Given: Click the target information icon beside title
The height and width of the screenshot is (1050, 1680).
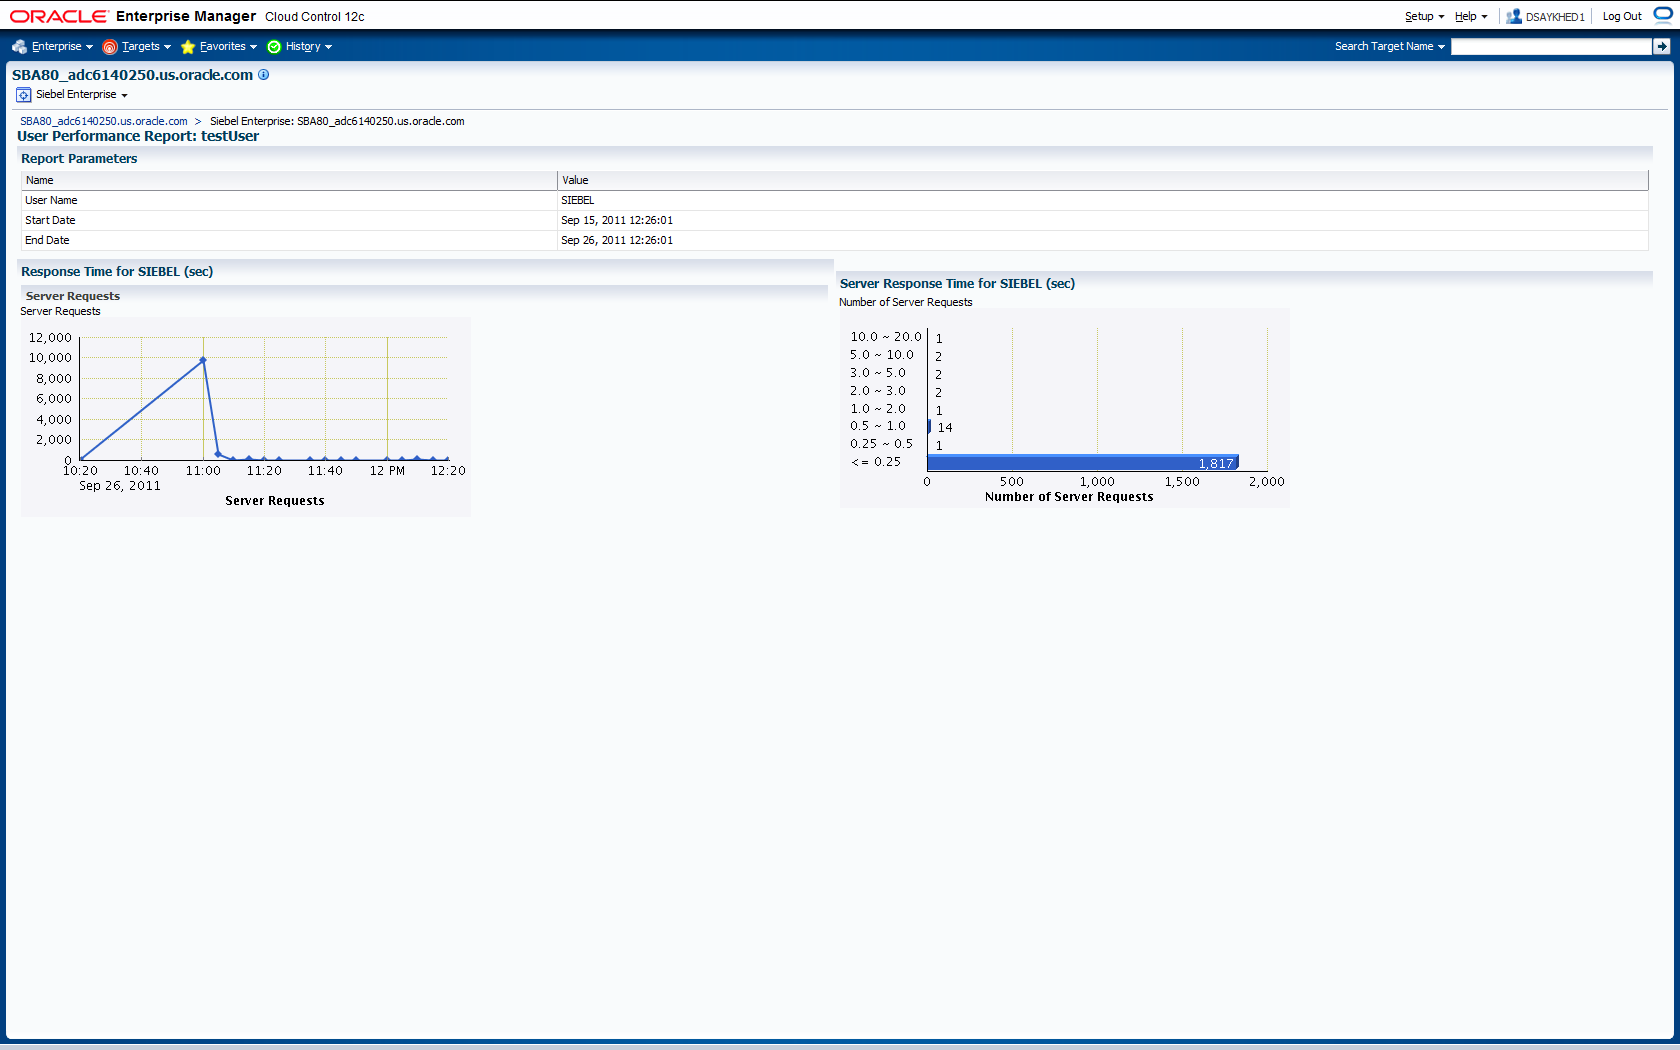Looking at the screenshot, I should pyautogui.click(x=264, y=74).
